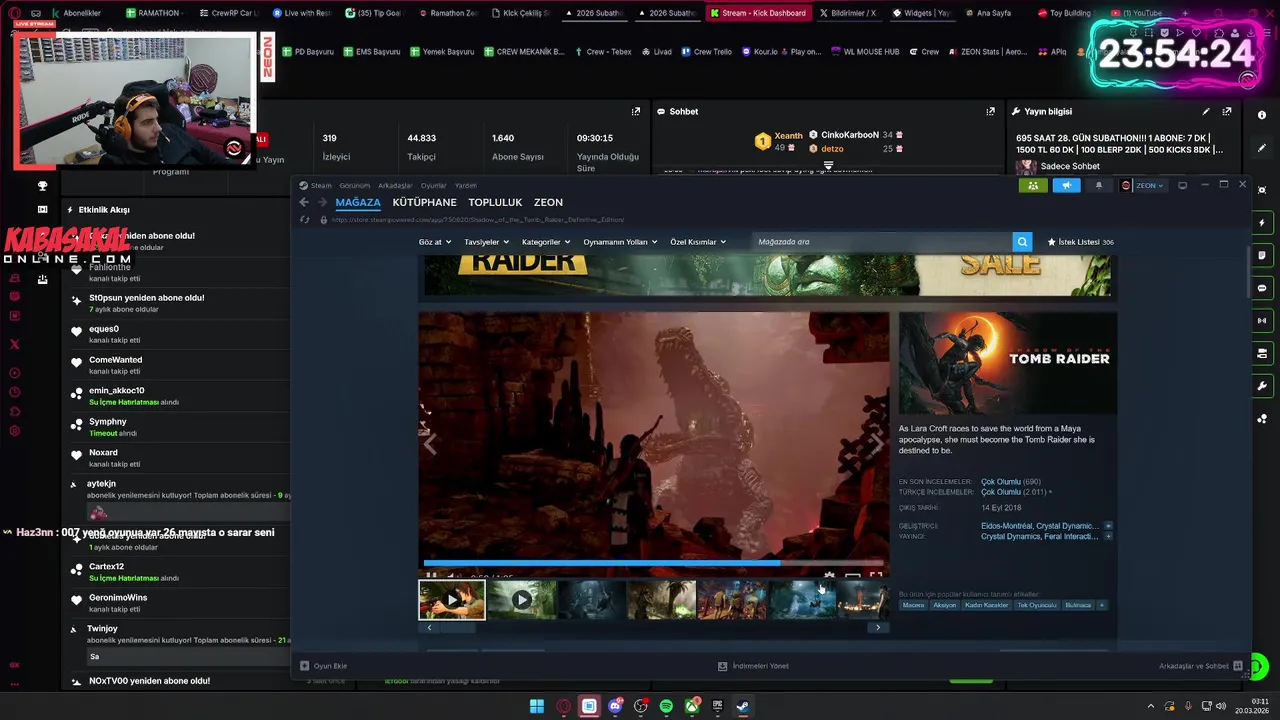Pop out the stream stats panel
Screen dimensions: 1280x720
coord(635,111)
